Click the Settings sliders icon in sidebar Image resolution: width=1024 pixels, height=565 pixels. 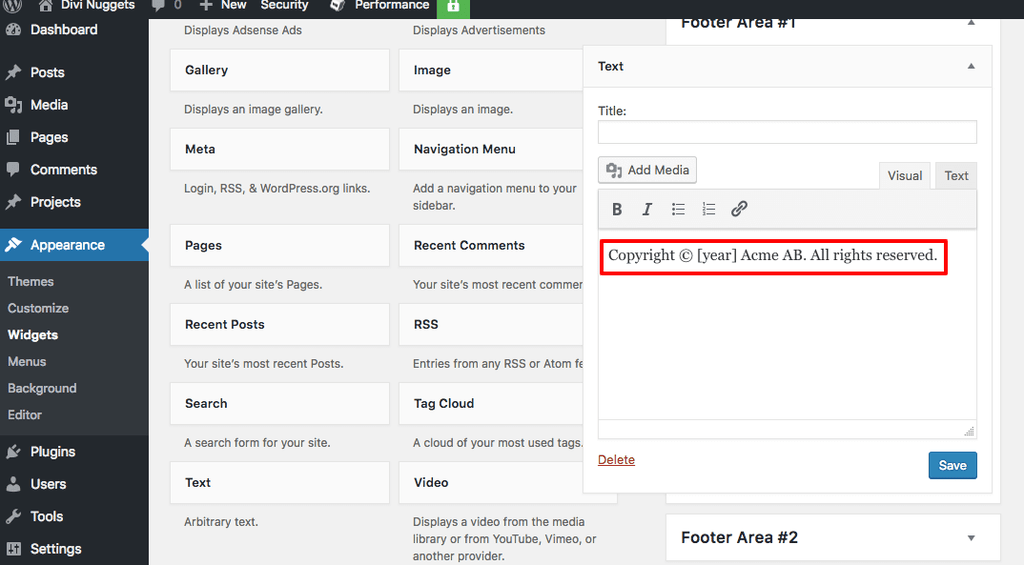point(13,549)
